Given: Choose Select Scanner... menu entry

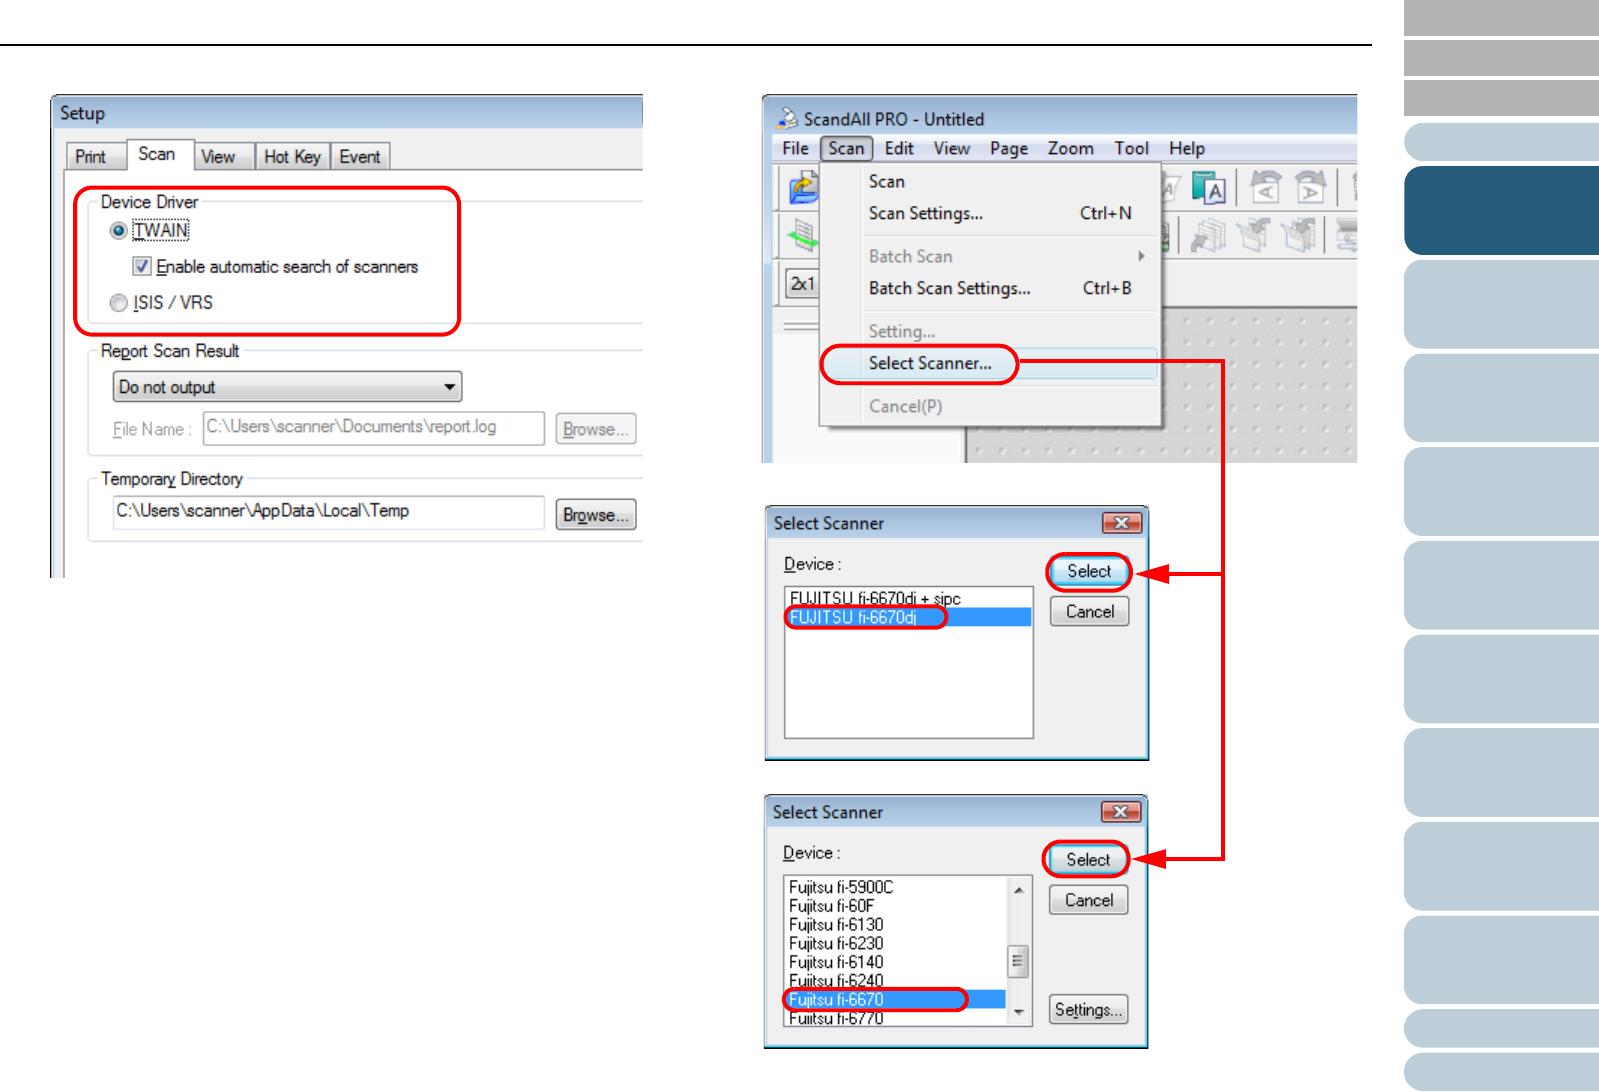Looking at the screenshot, I should [990, 363].
